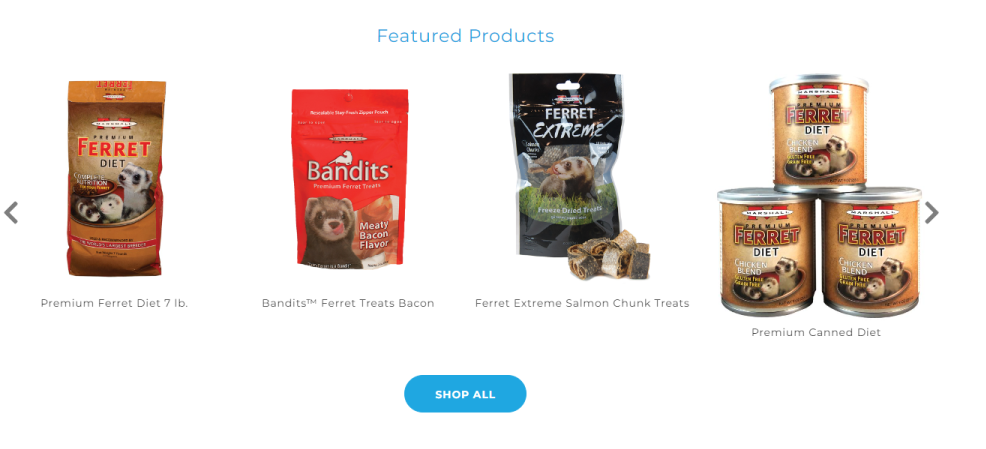
Task: Select the red Bandits treats pouch image
Action: tap(349, 179)
